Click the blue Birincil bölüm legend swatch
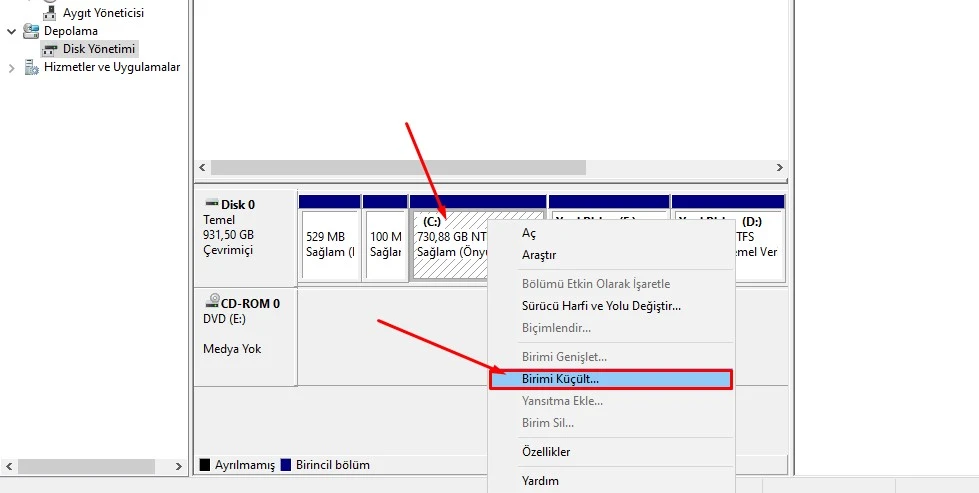 coord(286,465)
